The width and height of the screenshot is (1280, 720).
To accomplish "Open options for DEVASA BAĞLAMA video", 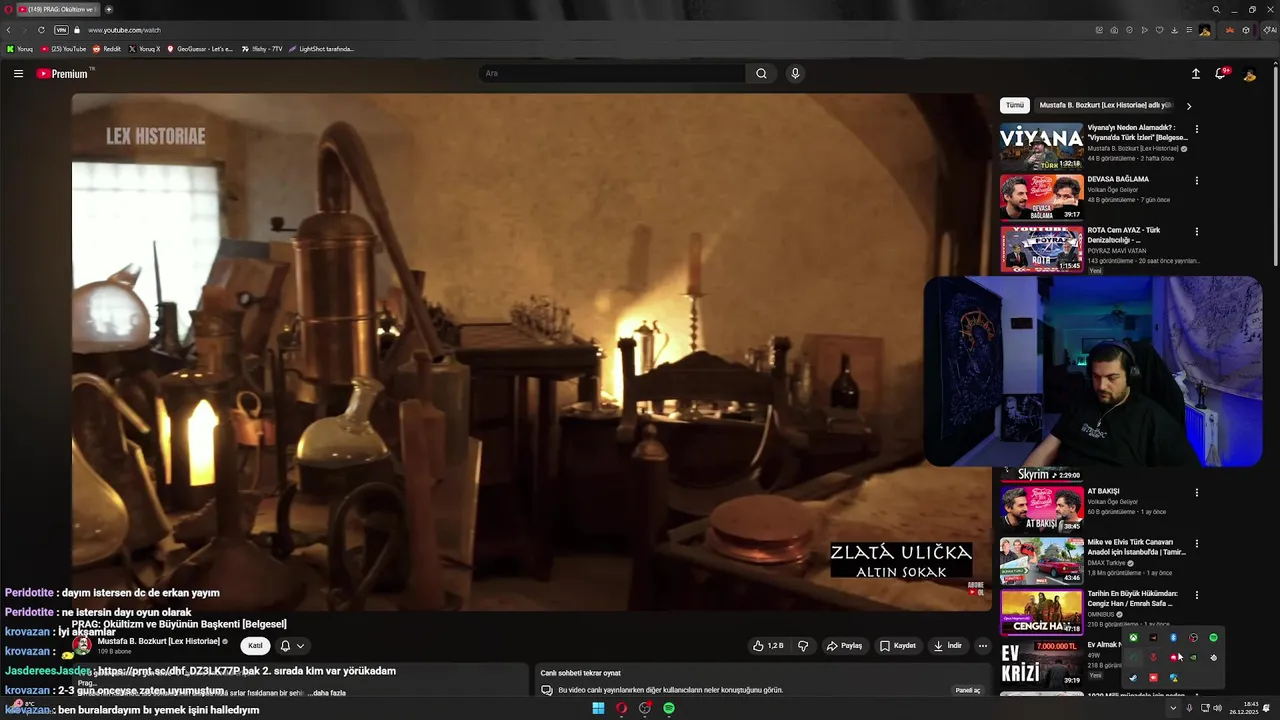I will pyautogui.click(x=1196, y=181).
